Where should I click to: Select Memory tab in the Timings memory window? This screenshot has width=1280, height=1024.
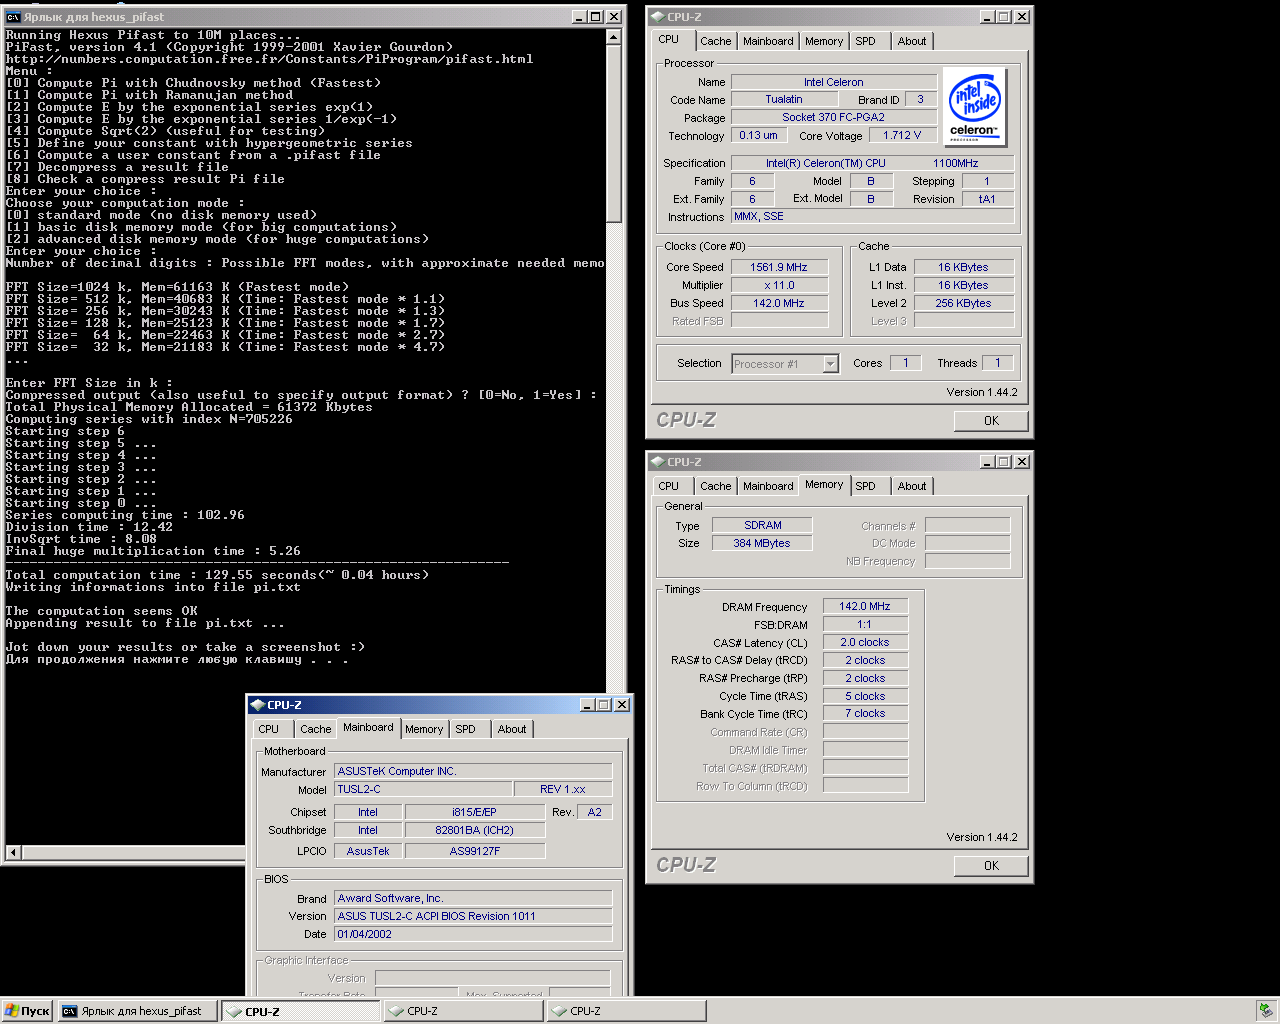click(824, 484)
